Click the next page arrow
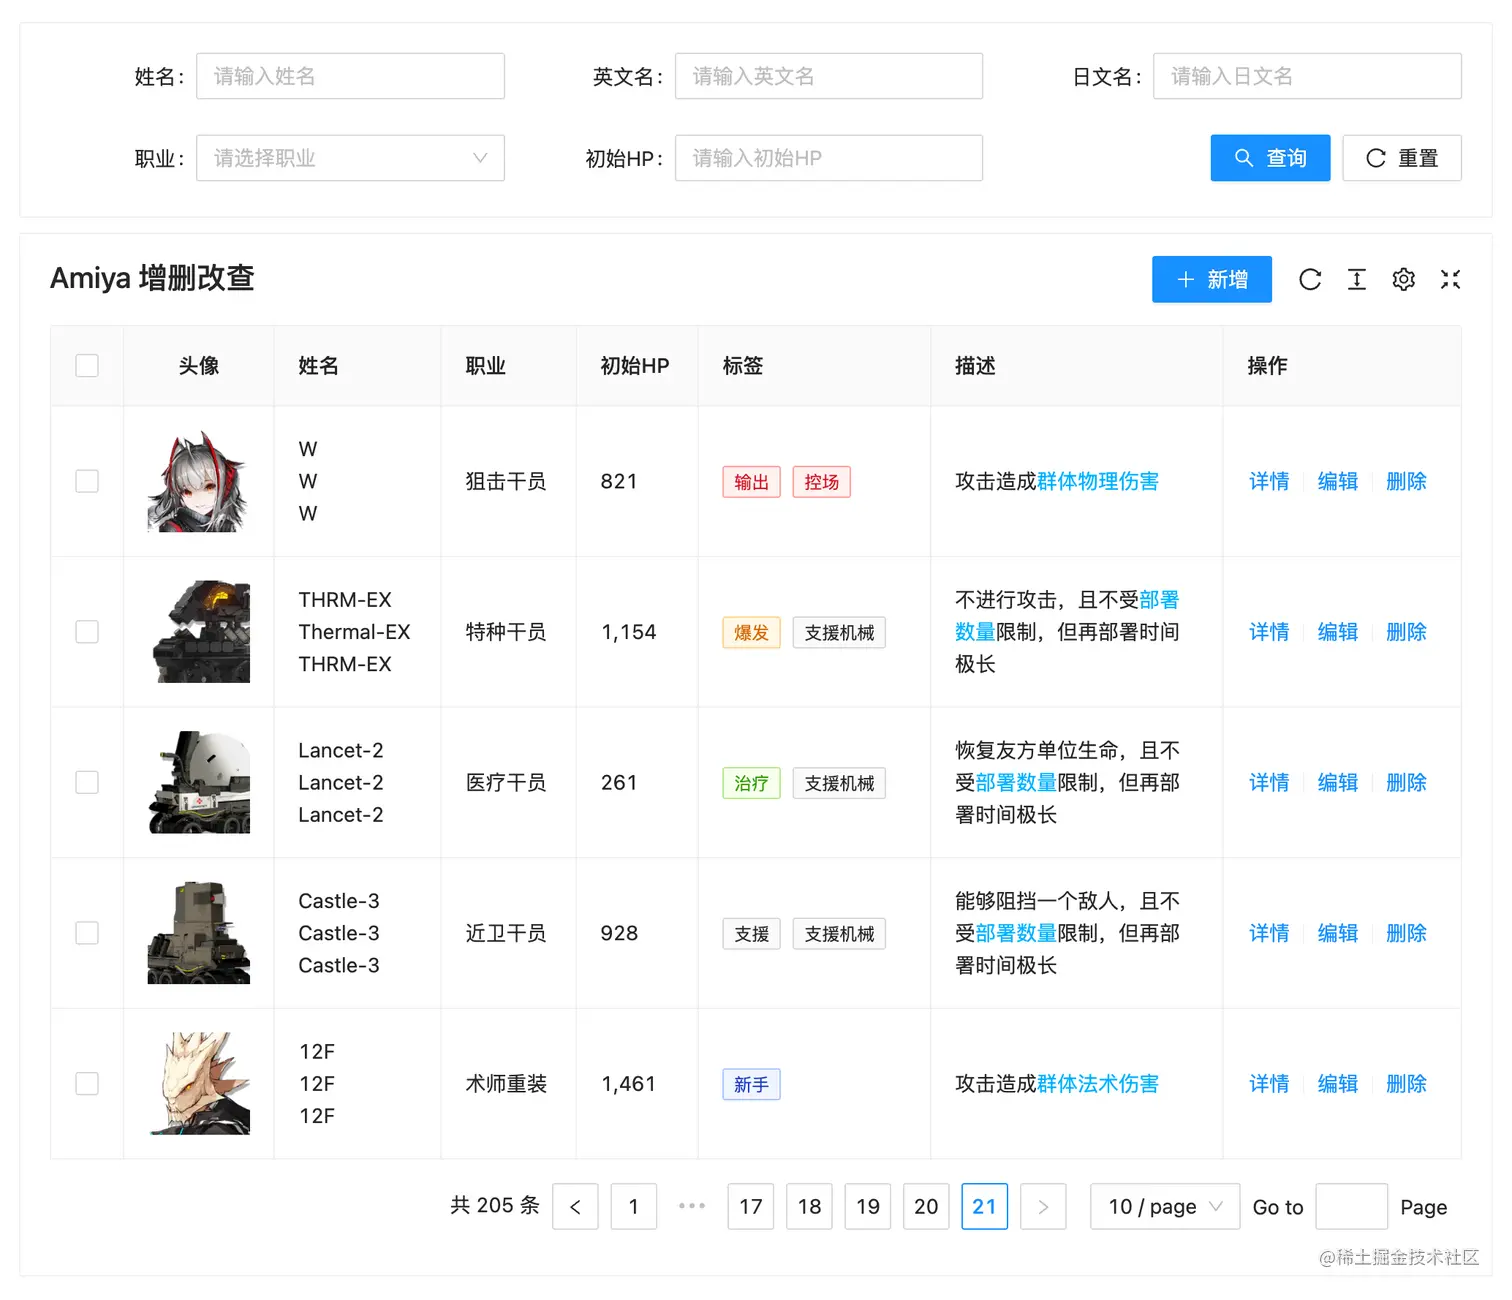The width and height of the screenshot is (1512, 1300). click(x=1043, y=1207)
